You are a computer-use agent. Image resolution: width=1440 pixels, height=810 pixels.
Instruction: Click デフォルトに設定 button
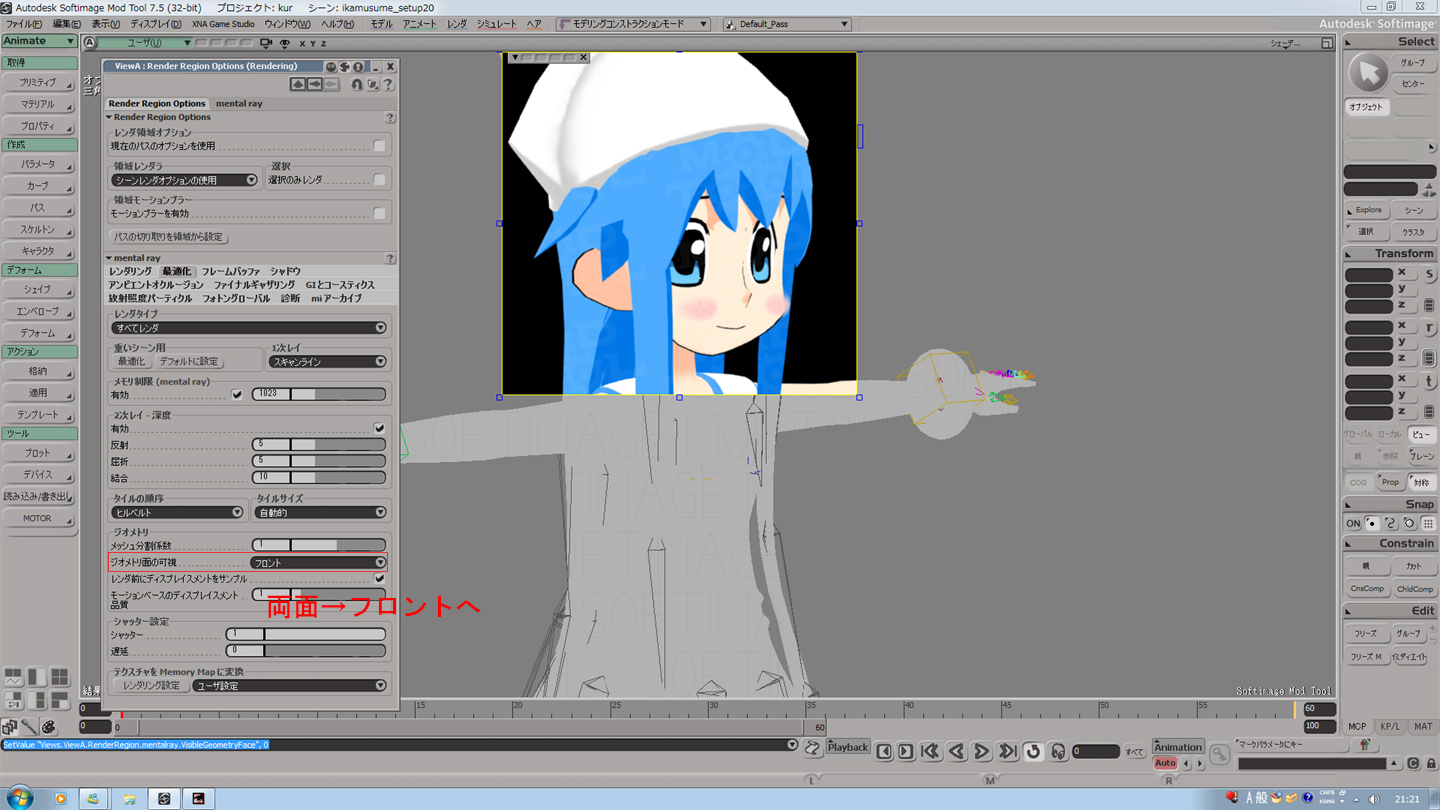pyautogui.click(x=189, y=362)
